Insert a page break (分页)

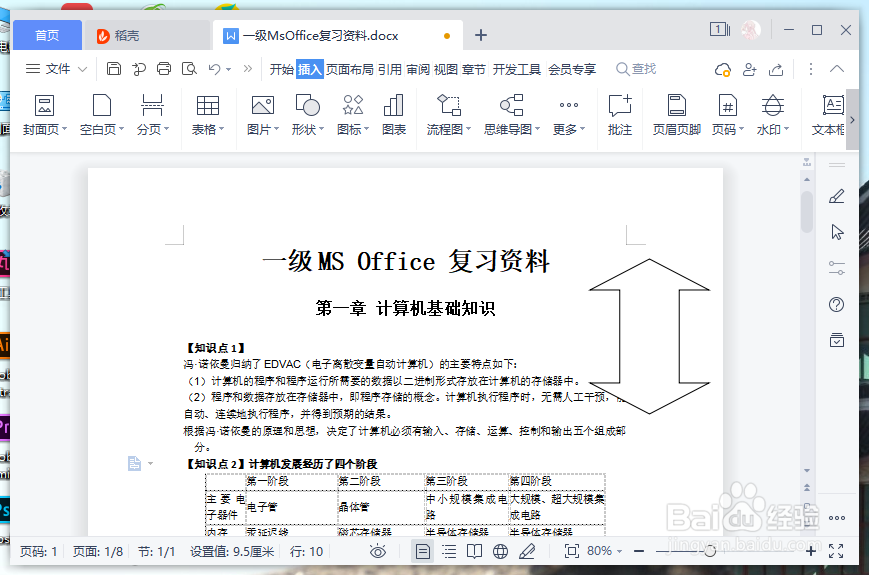[x=152, y=115]
